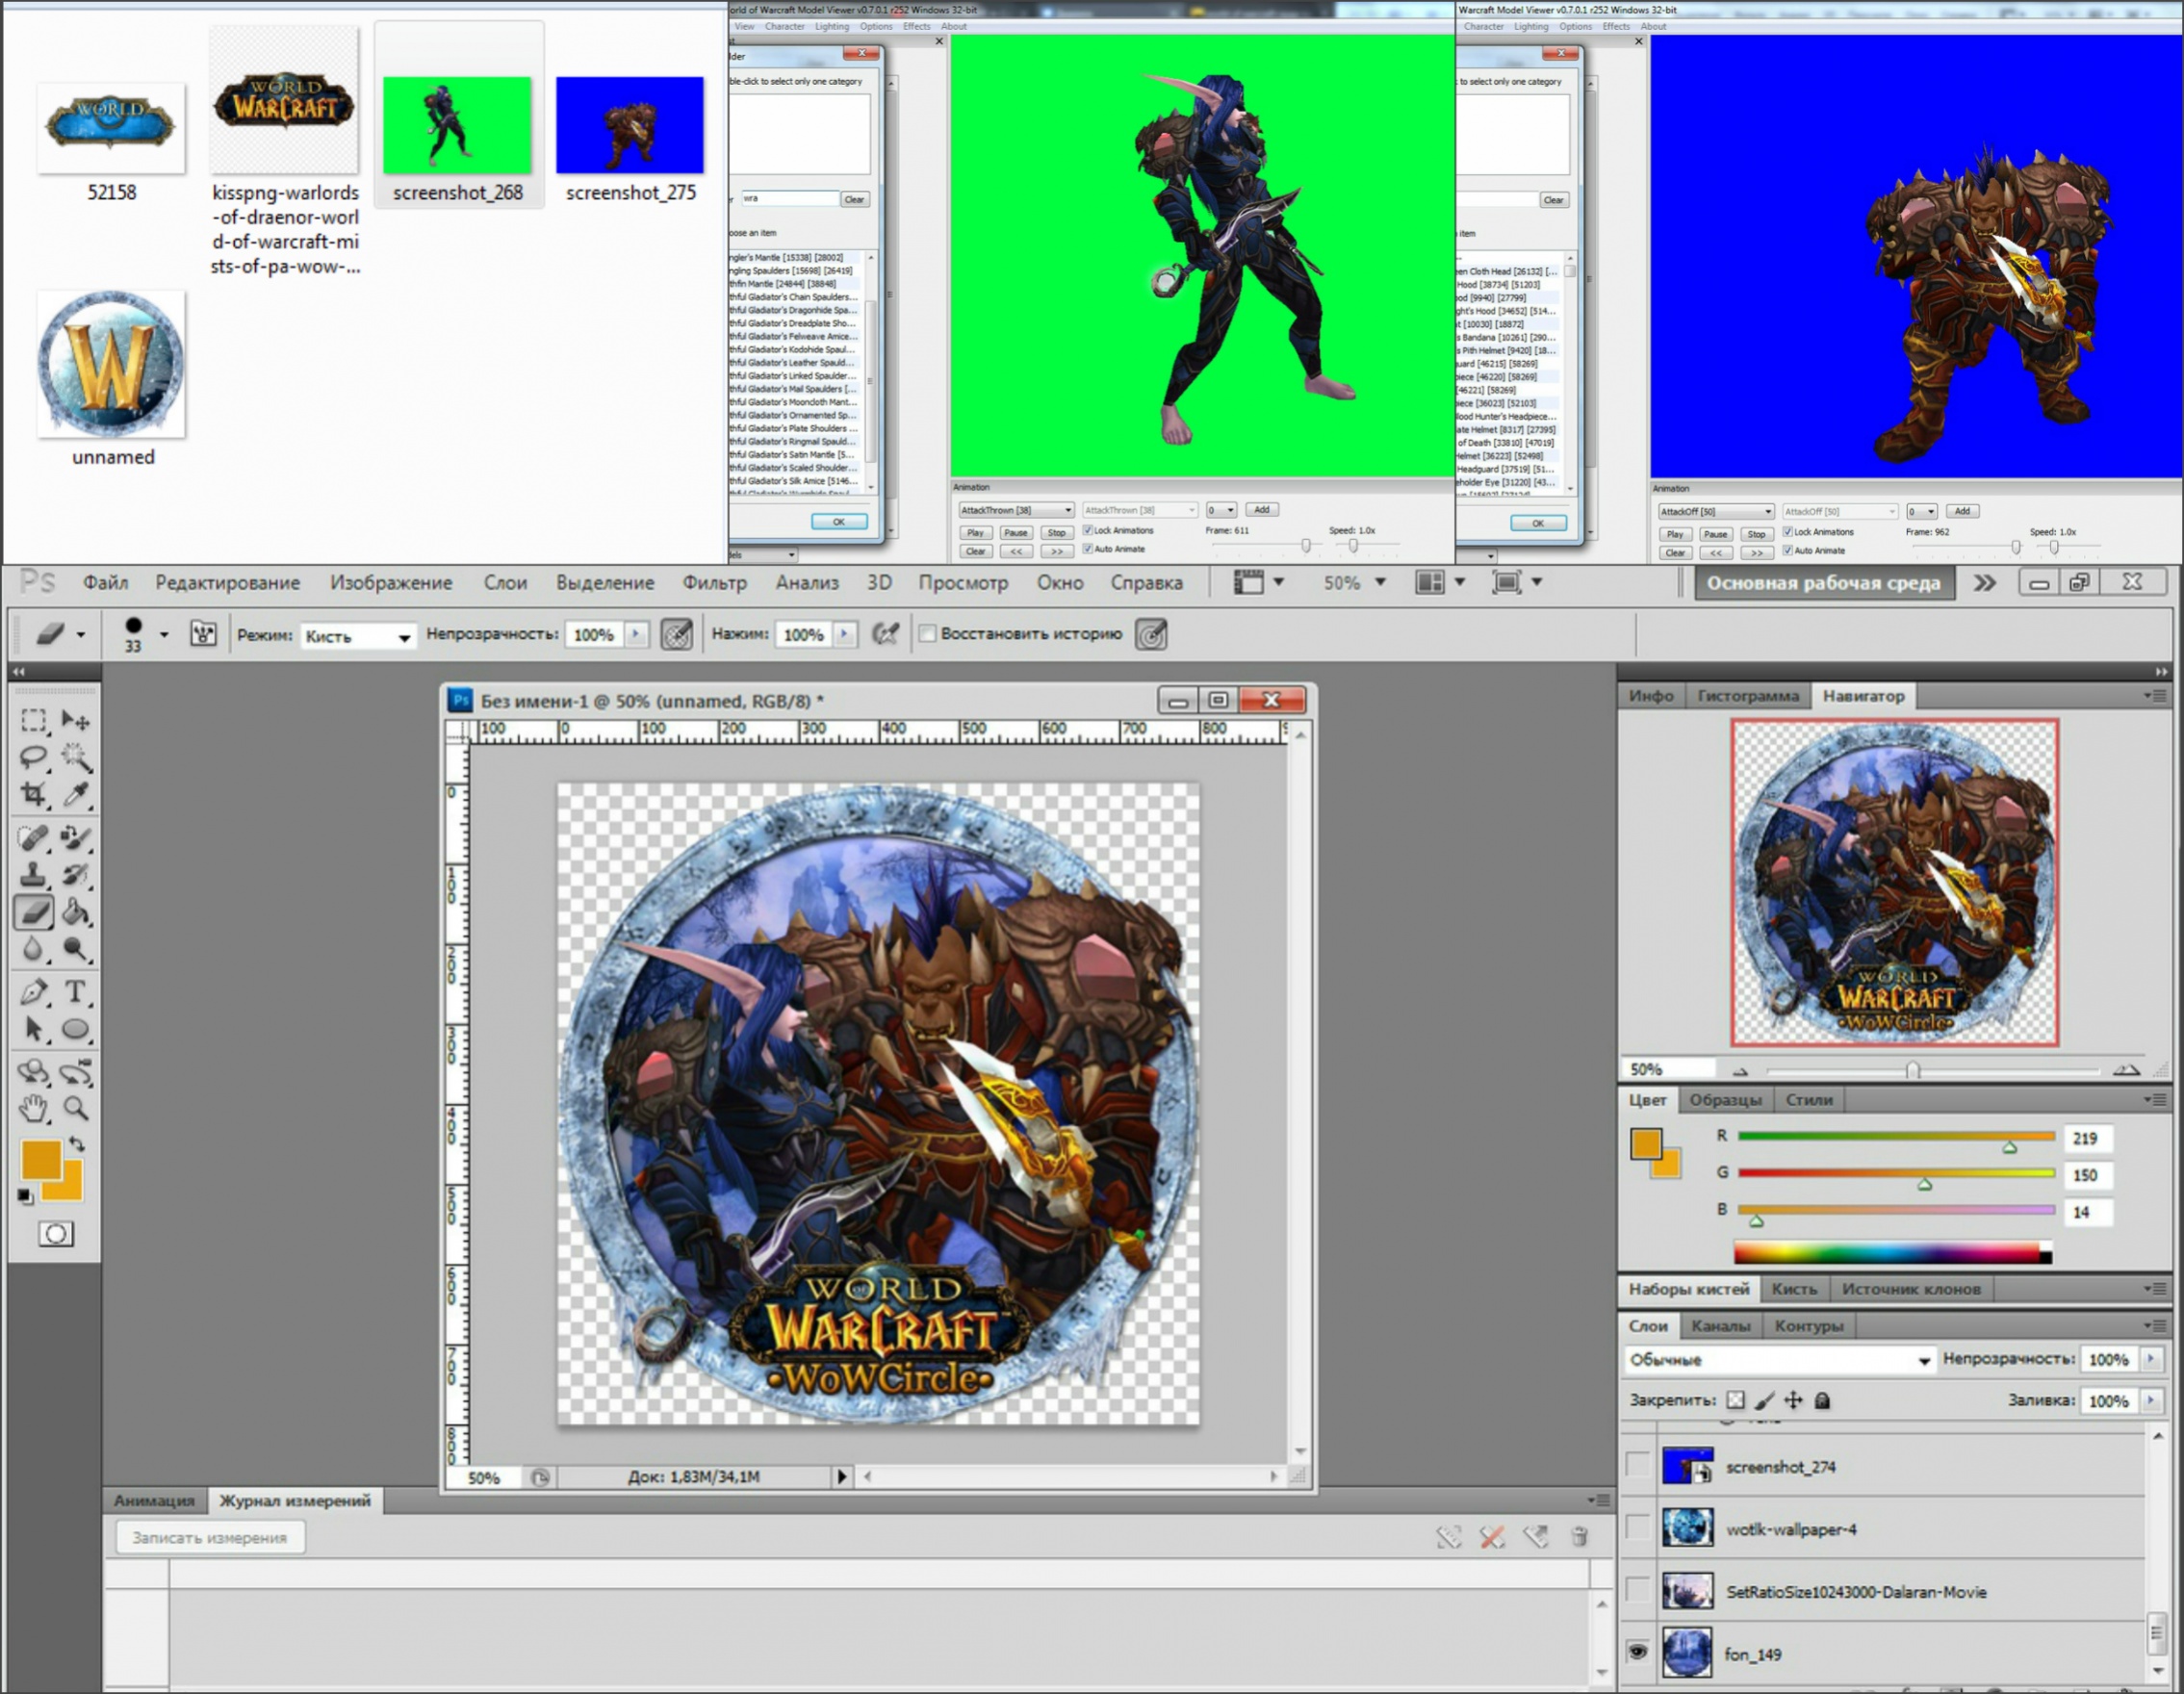Select the Hand tool
This screenshot has height=1694, width=2184.
coord(33,1108)
